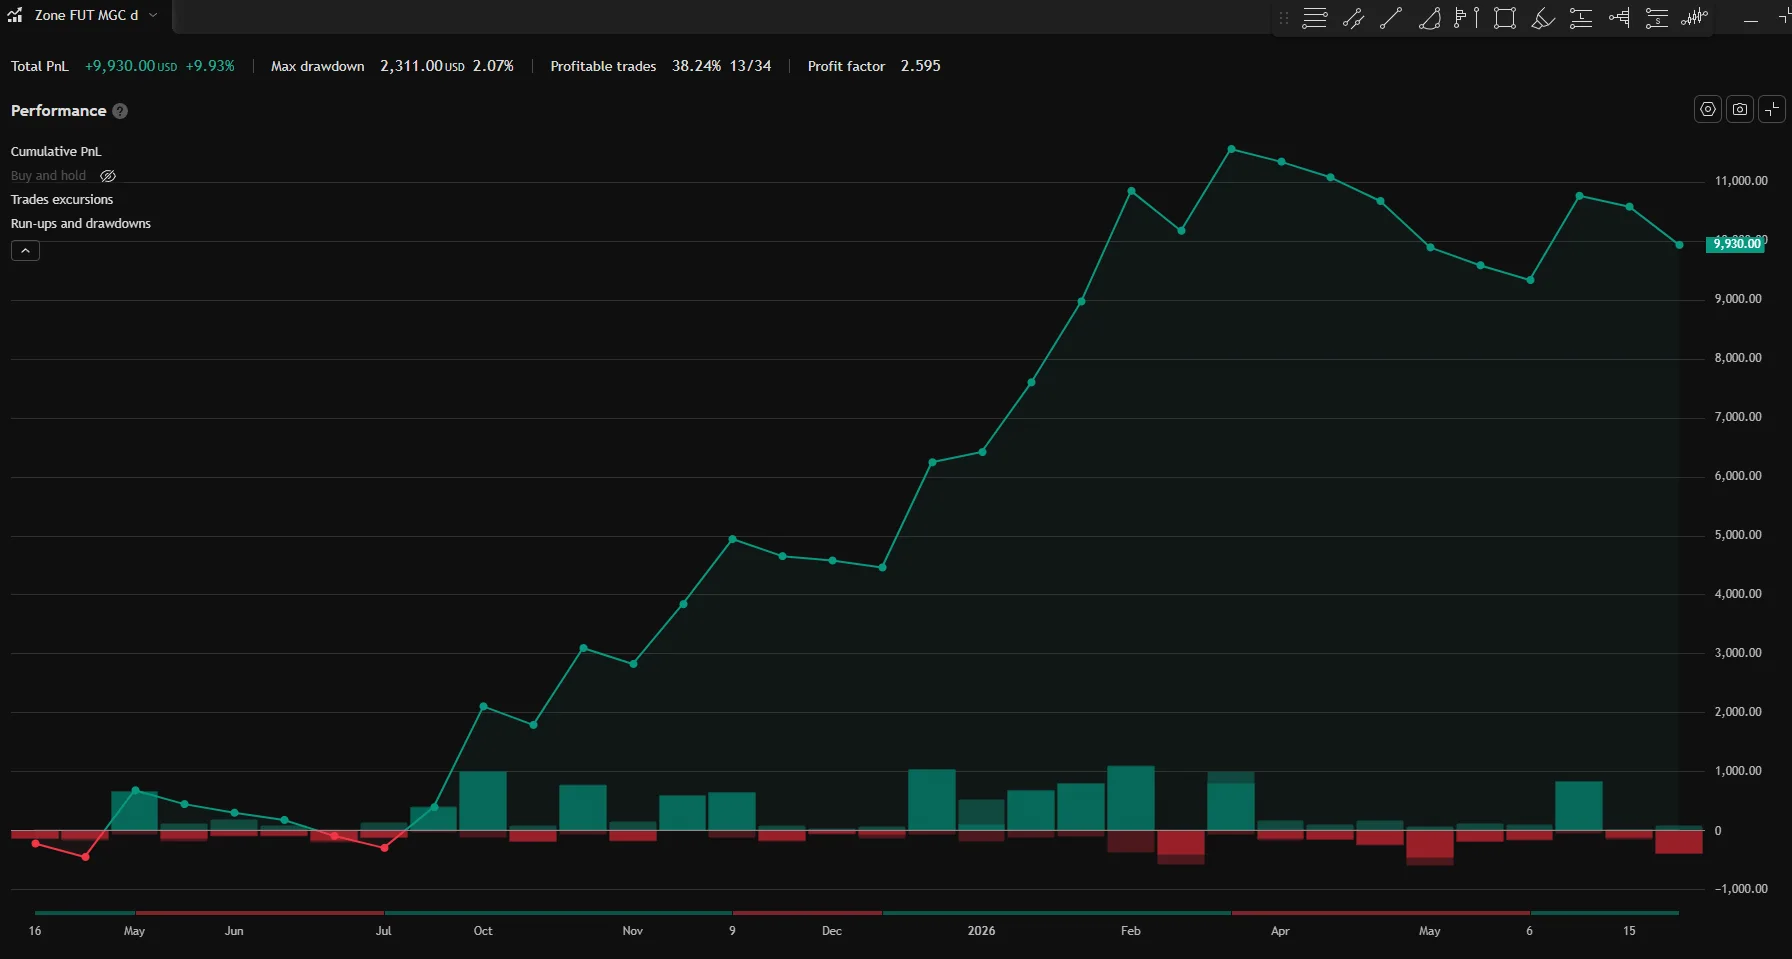Select the highlighter tool
The width and height of the screenshot is (1792, 959).
pyautogui.click(x=1543, y=18)
